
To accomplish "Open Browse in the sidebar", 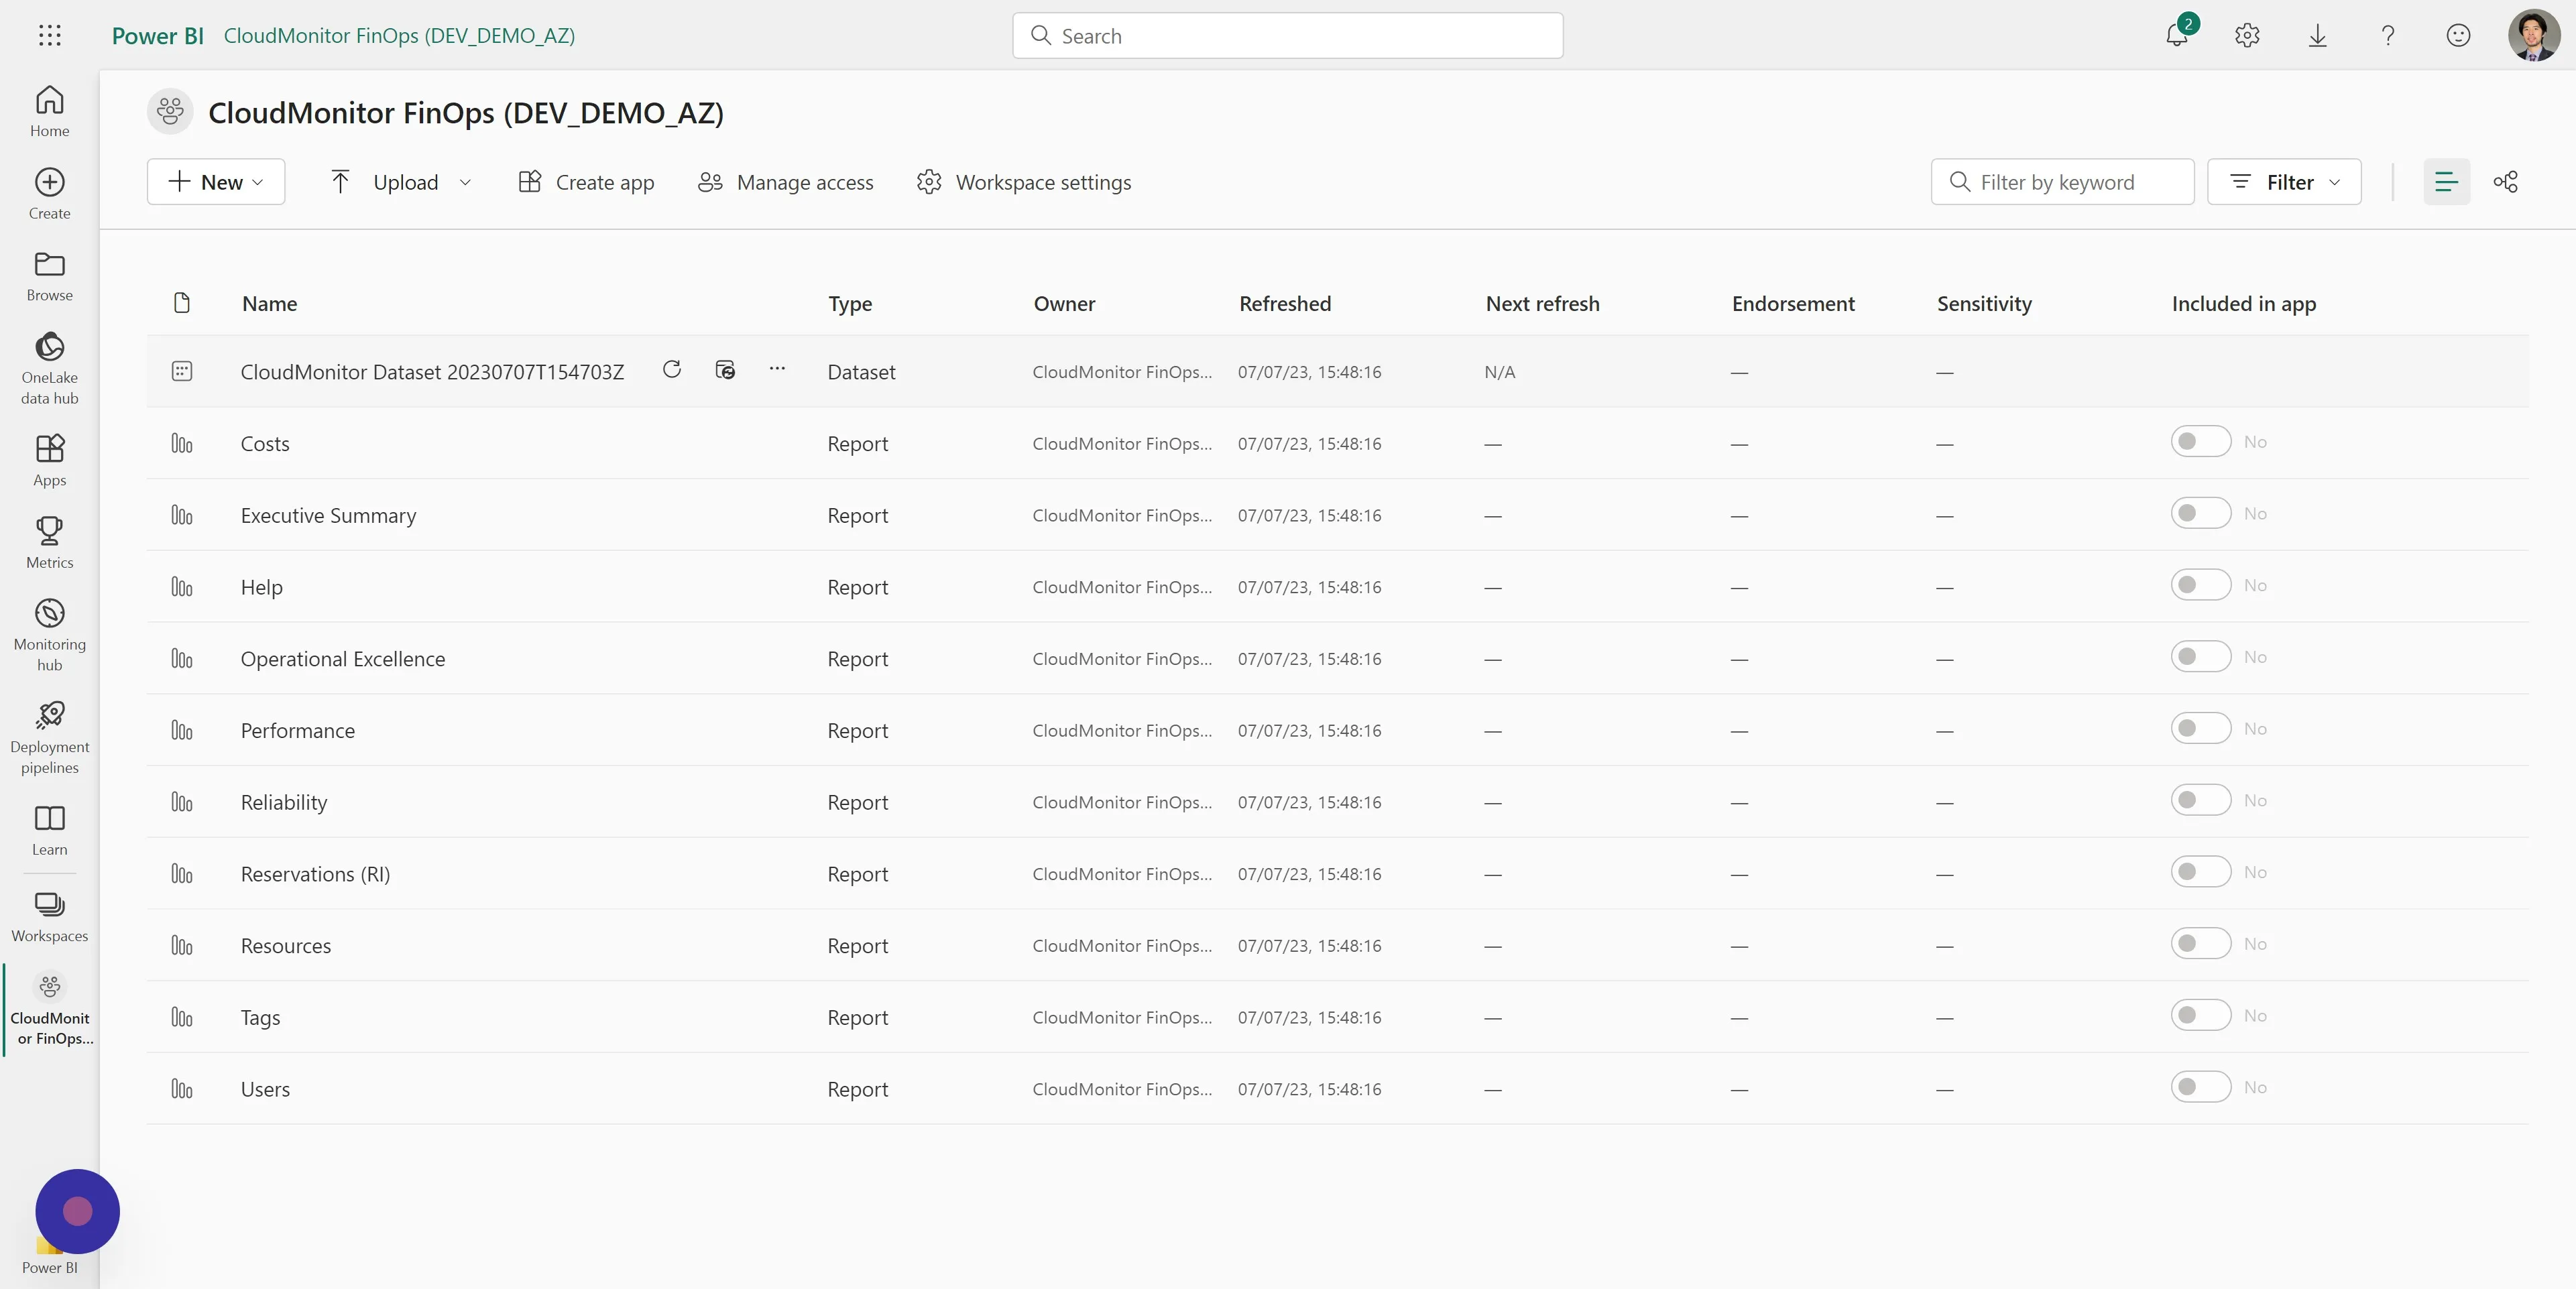I will [49, 275].
